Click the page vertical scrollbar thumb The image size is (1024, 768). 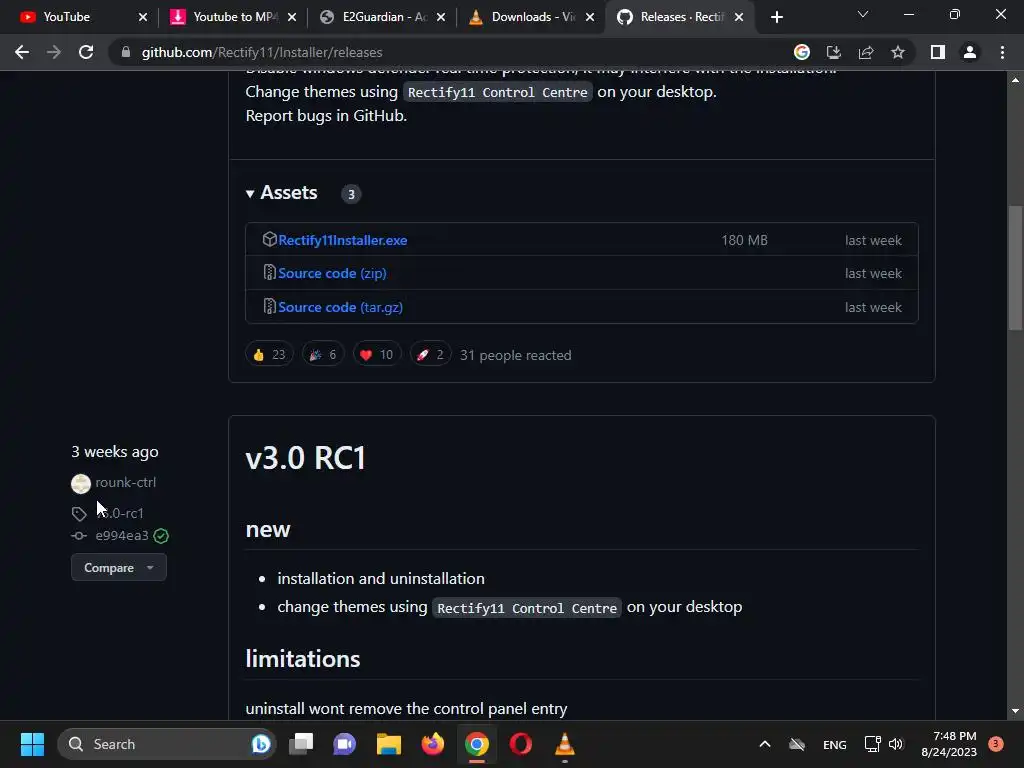[1015, 268]
